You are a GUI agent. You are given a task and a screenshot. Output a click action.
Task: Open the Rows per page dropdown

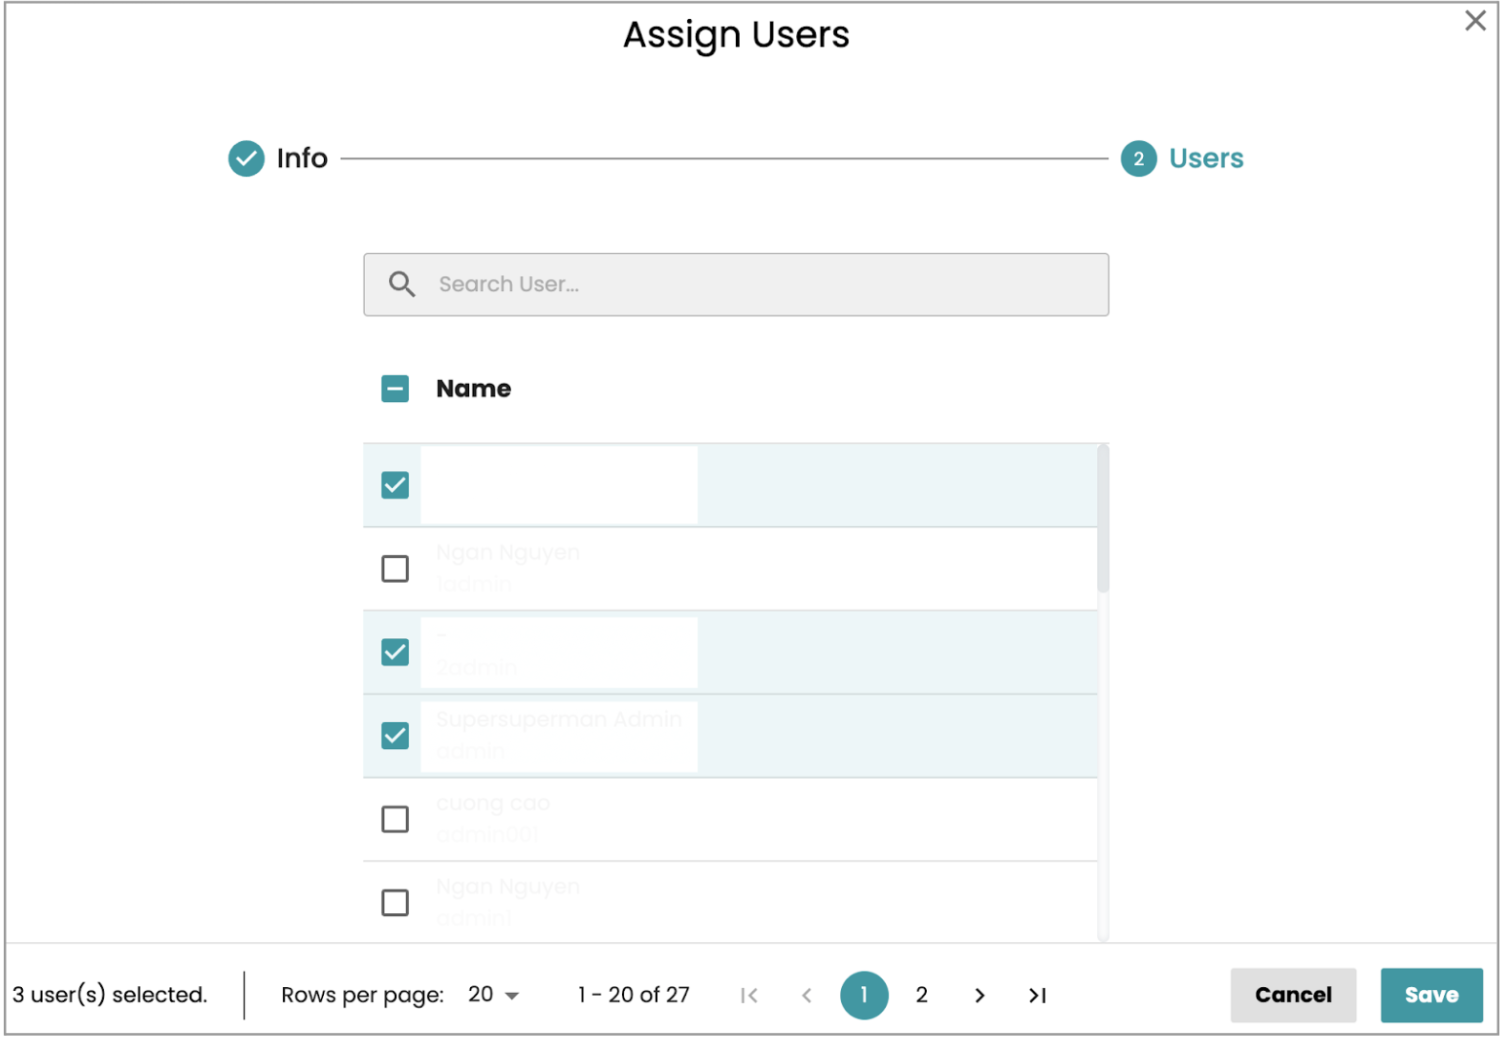click(x=494, y=995)
